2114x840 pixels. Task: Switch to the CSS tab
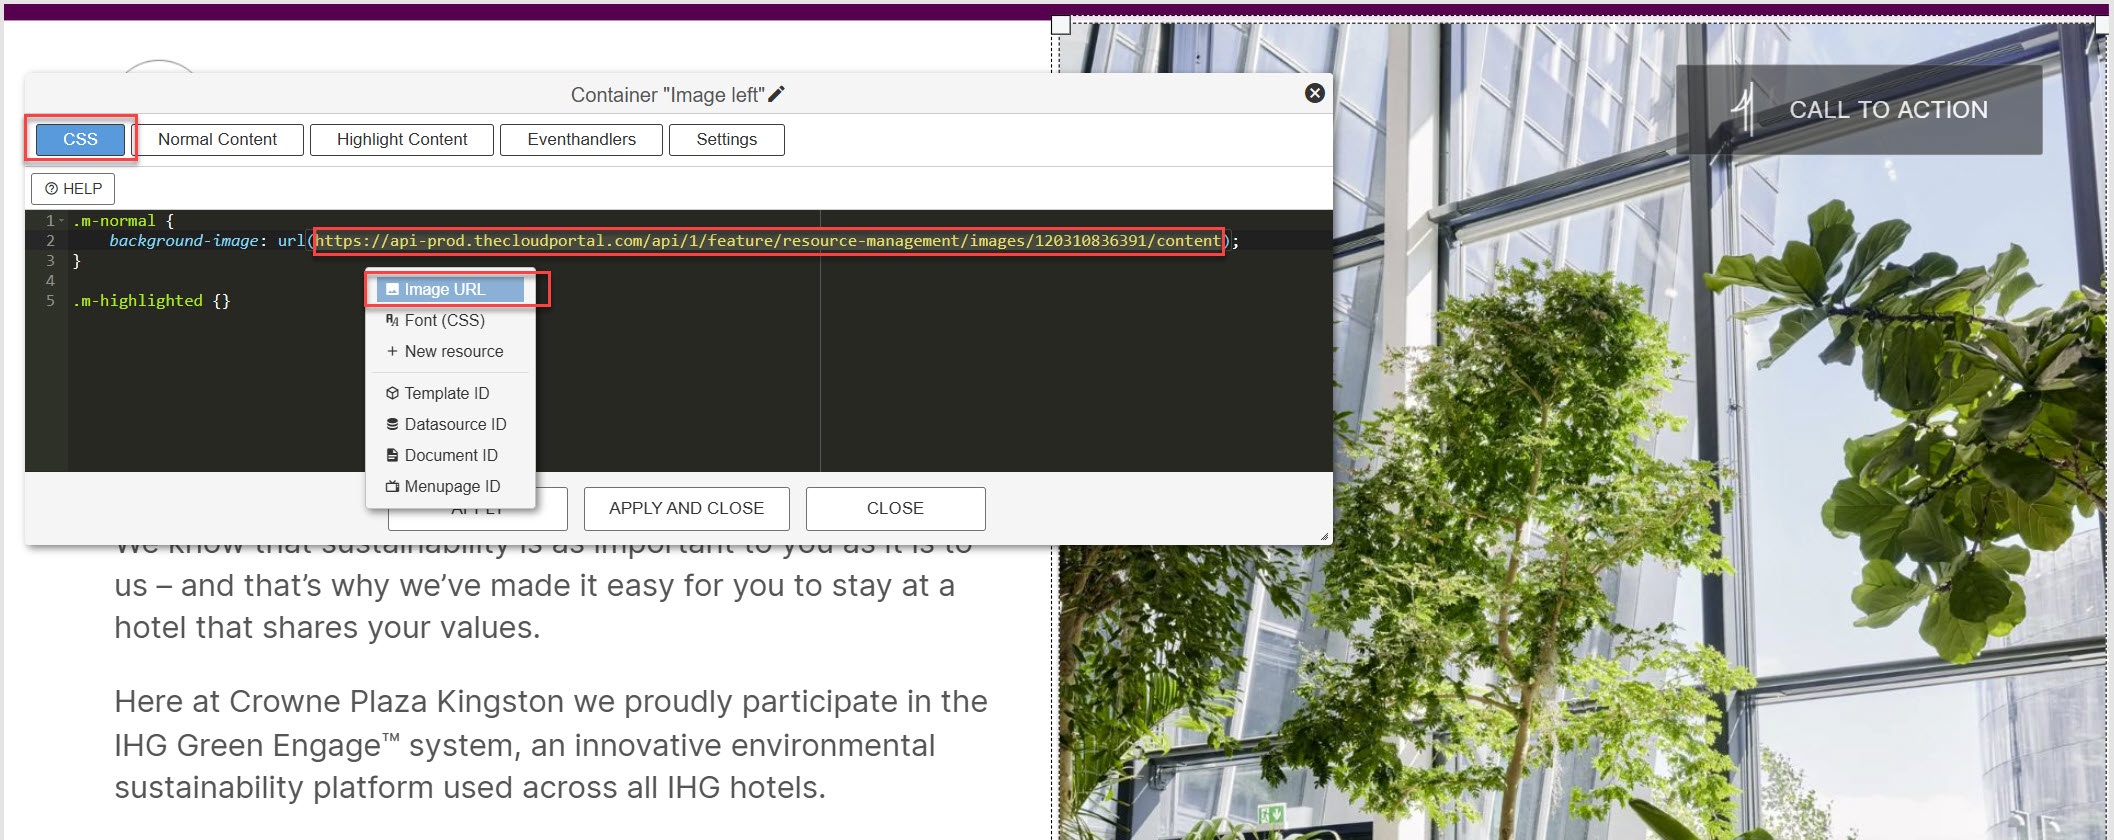(80, 140)
